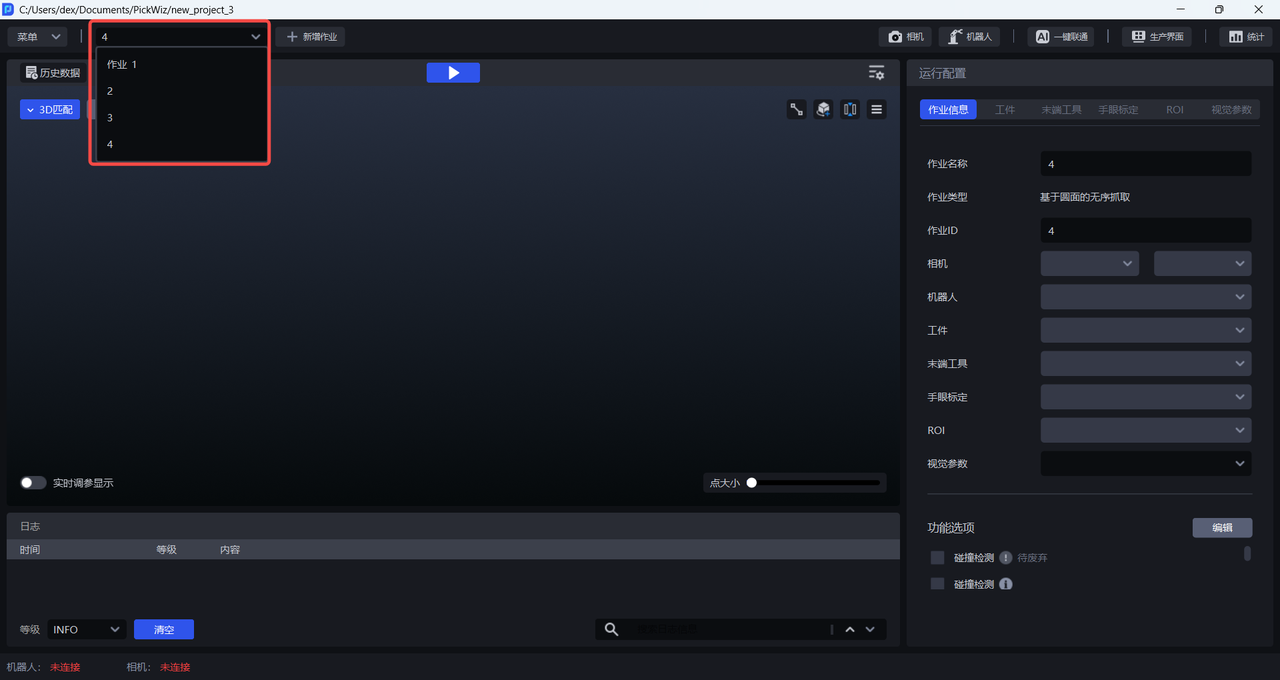
Task: Select 作业 1 from the job list
Action: coord(122,64)
